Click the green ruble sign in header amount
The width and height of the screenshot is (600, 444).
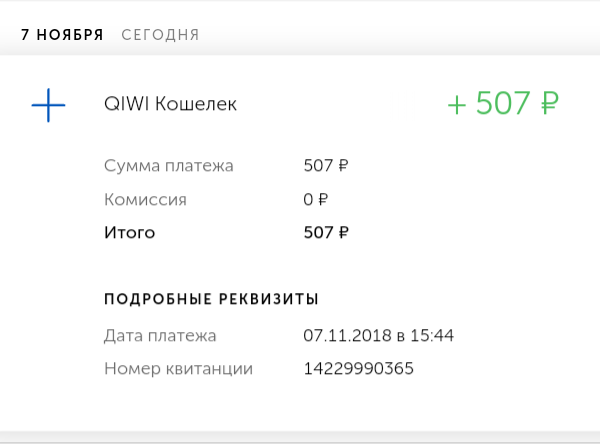[x=546, y=104]
